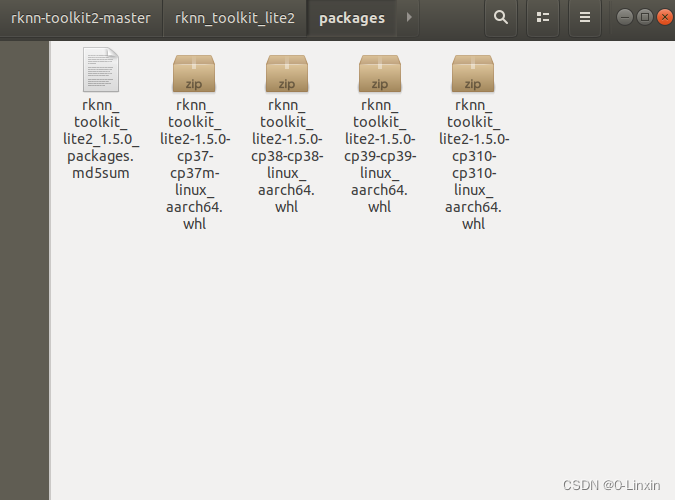Click filename label with cp38-cp38-linux_aarch64.whl

[x=287, y=155]
